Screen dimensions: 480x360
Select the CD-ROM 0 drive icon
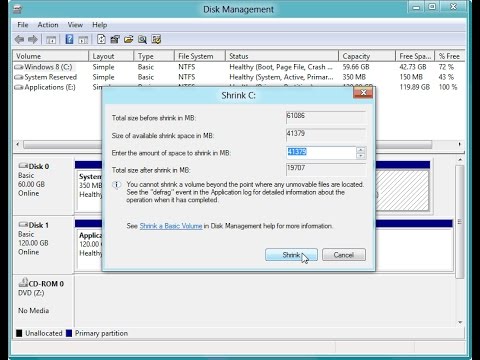[23, 283]
